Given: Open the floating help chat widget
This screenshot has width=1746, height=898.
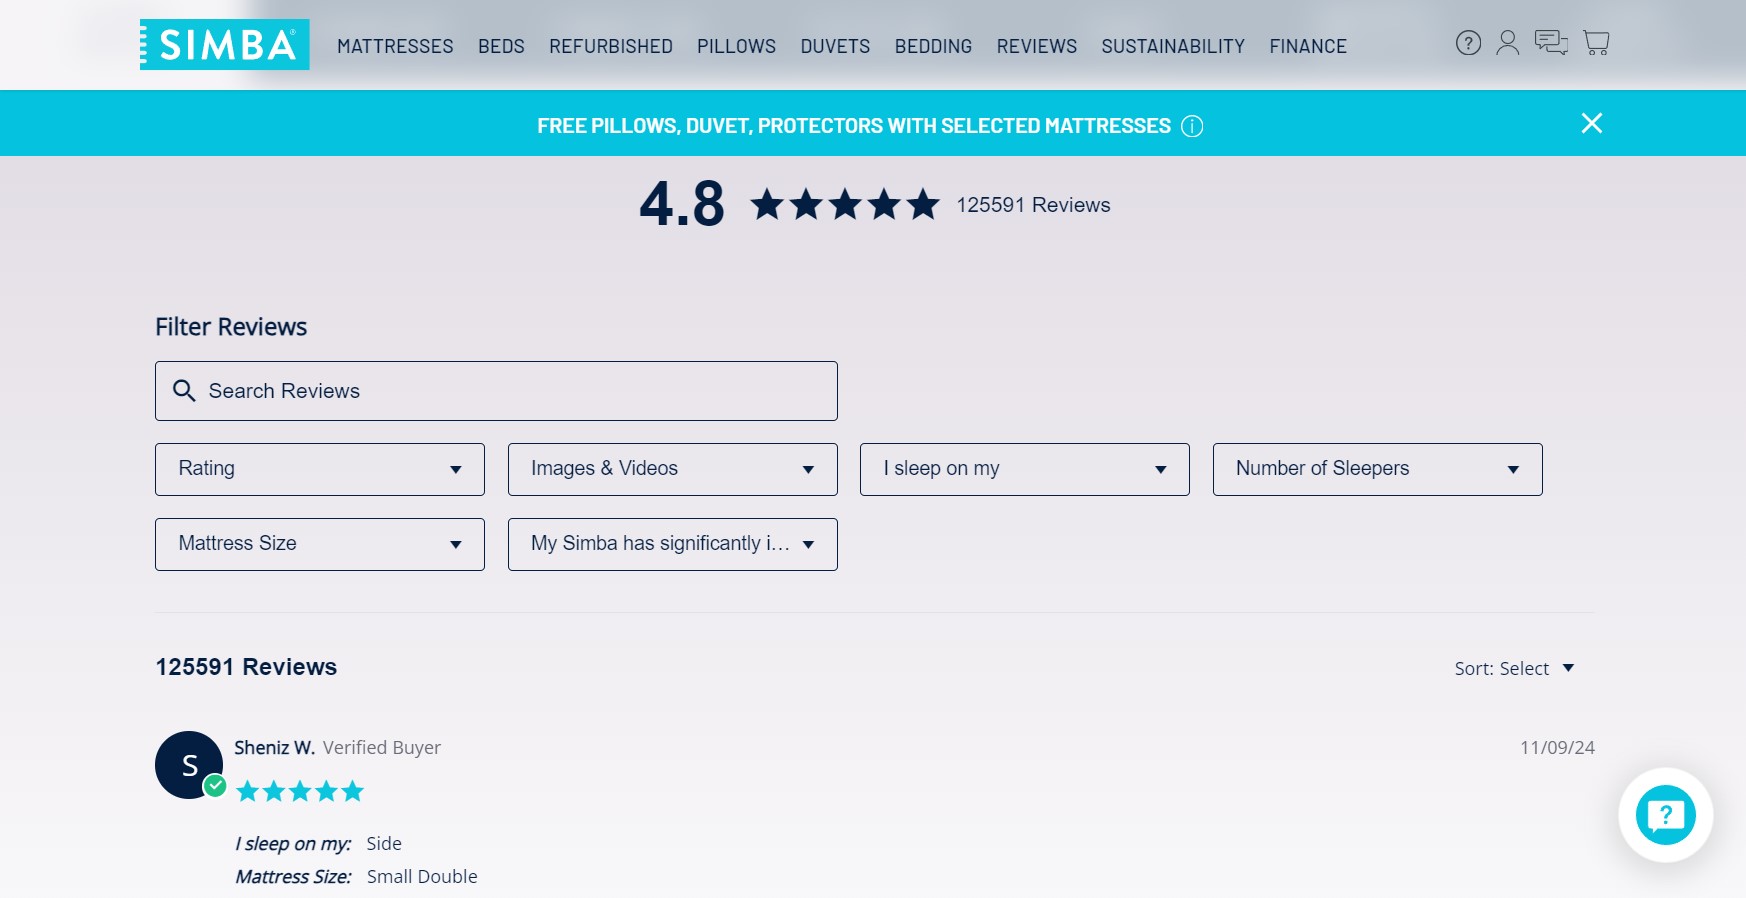Looking at the screenshot, I should (1665, 815).
